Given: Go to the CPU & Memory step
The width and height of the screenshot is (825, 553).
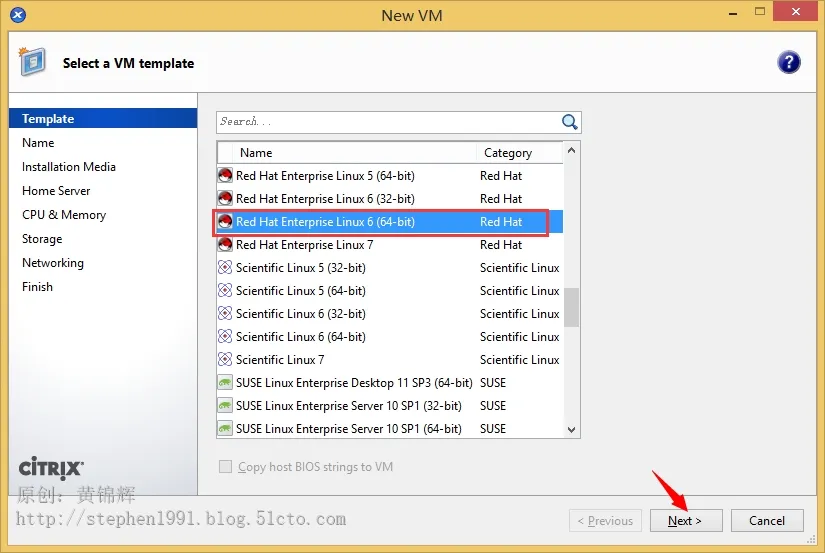Looking at the screenshot, I should coord(103,215).
